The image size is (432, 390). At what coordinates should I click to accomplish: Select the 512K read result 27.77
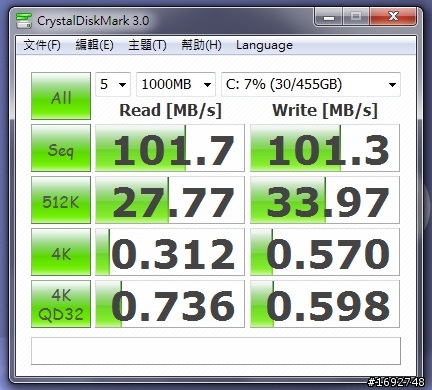tap(170, 200)
